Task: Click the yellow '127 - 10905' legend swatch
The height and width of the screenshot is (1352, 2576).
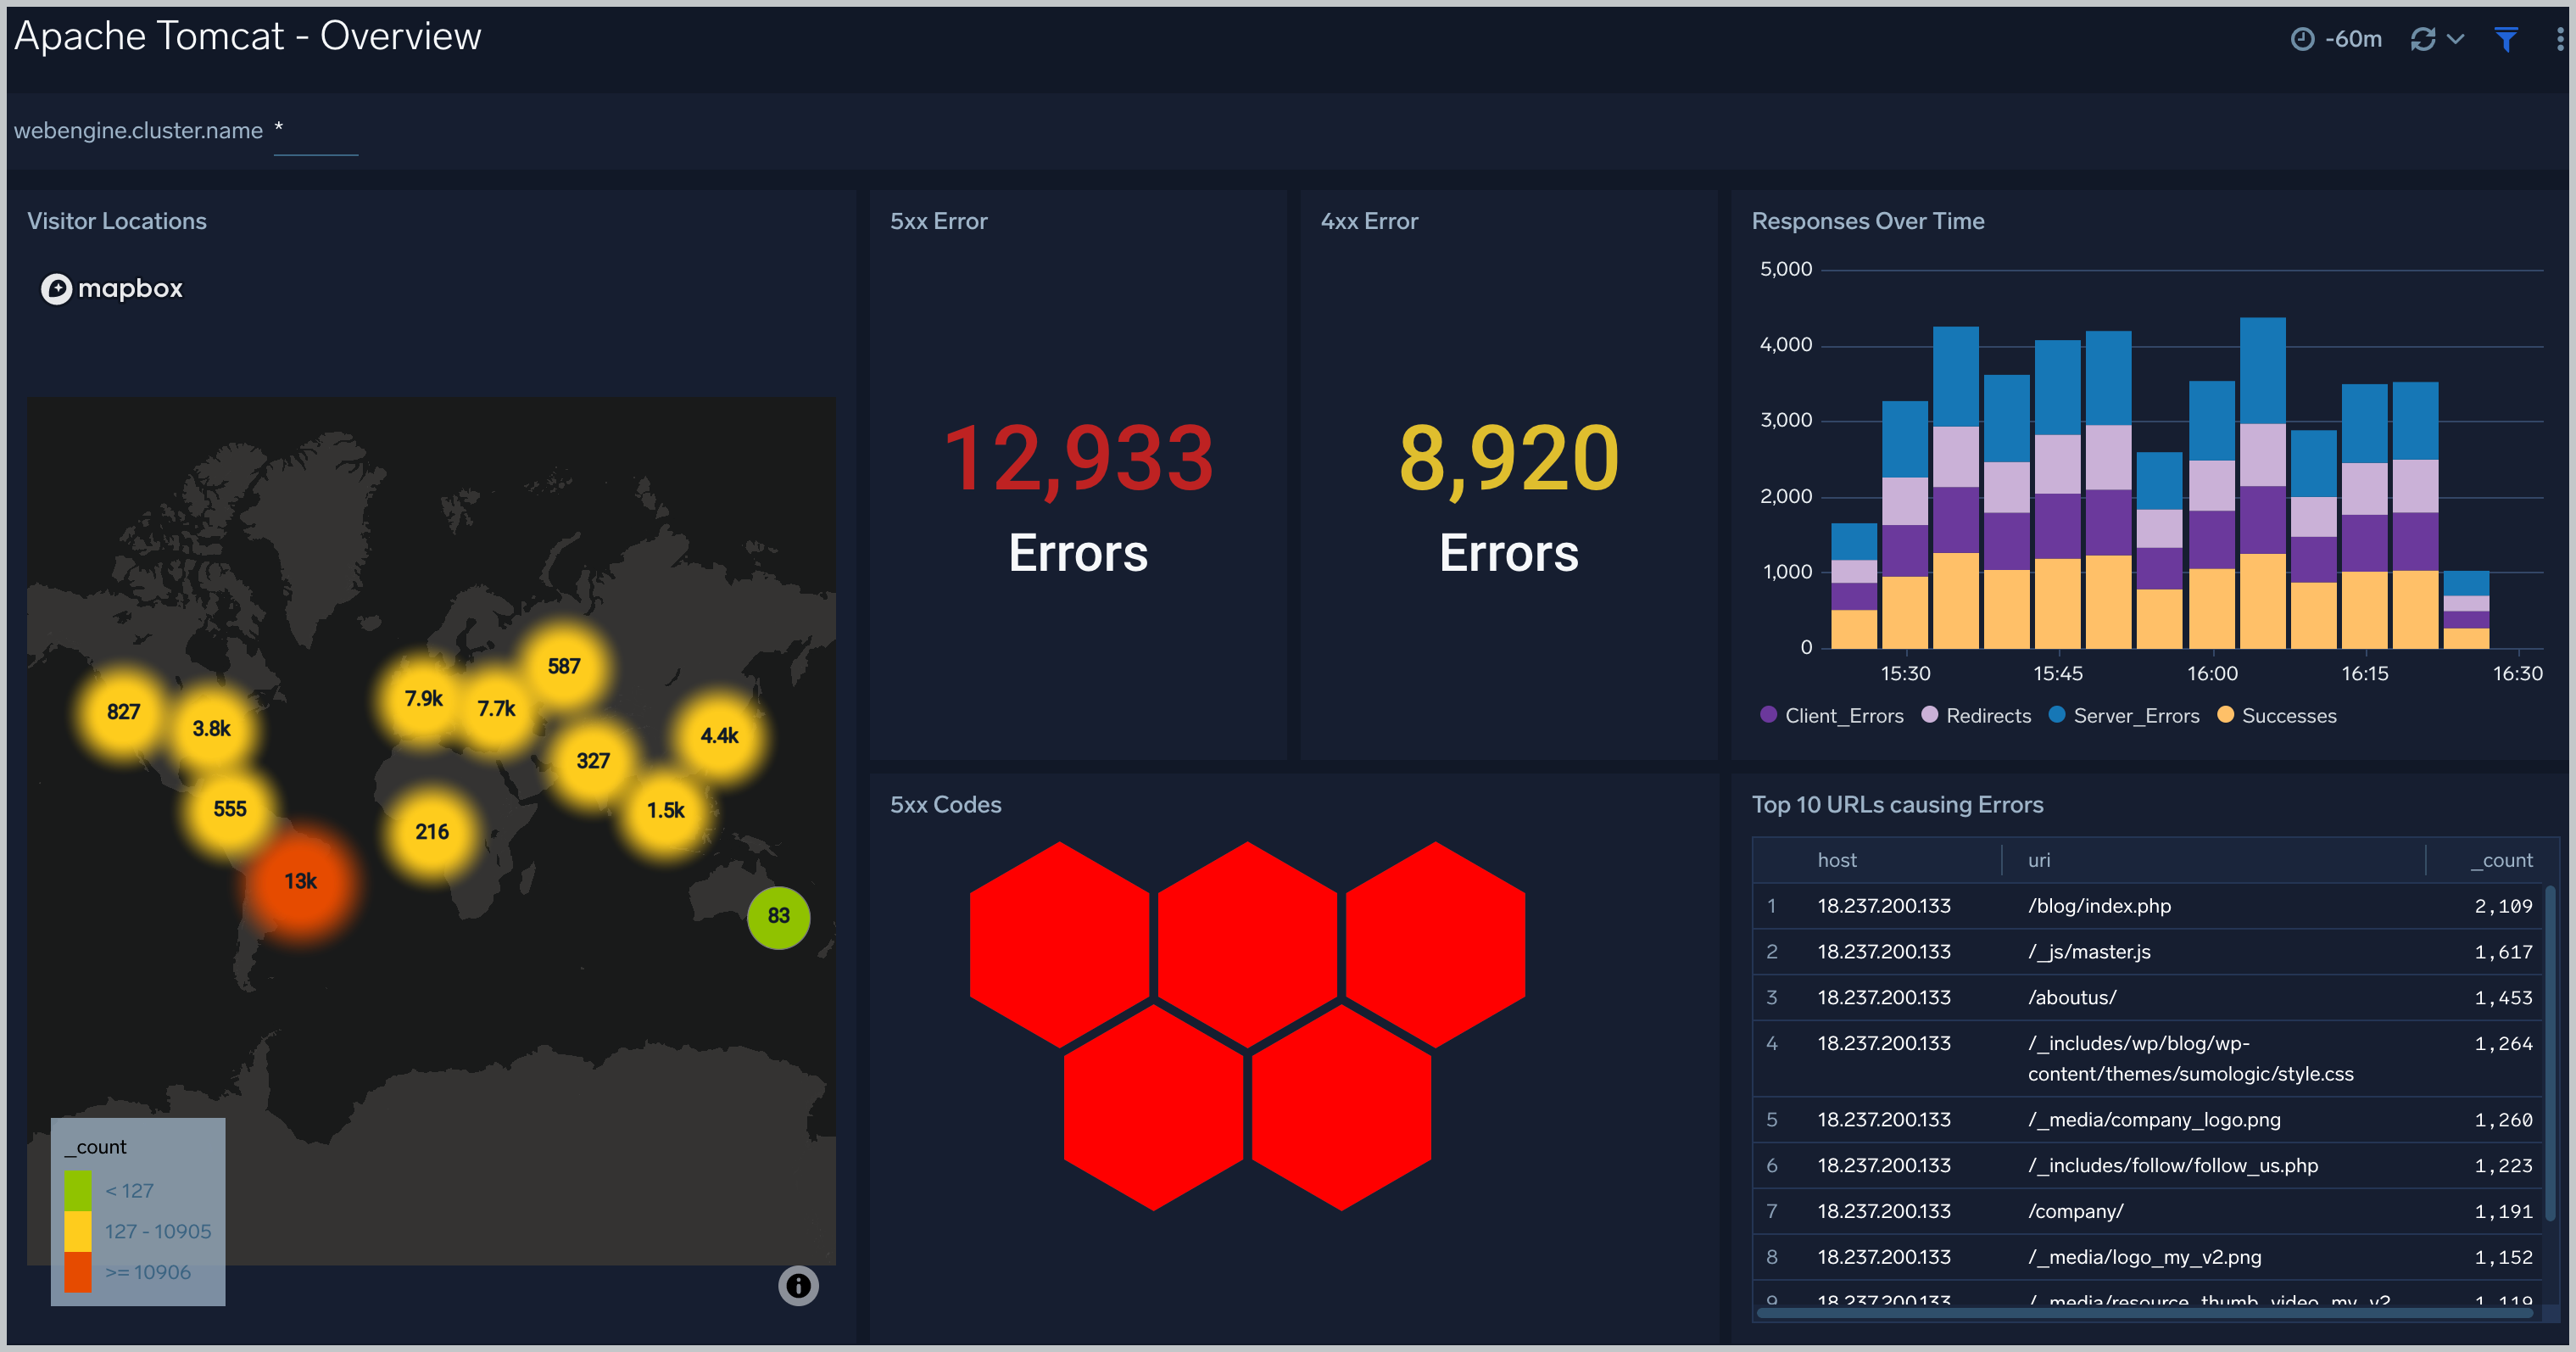Action: tap(78, 1231)
